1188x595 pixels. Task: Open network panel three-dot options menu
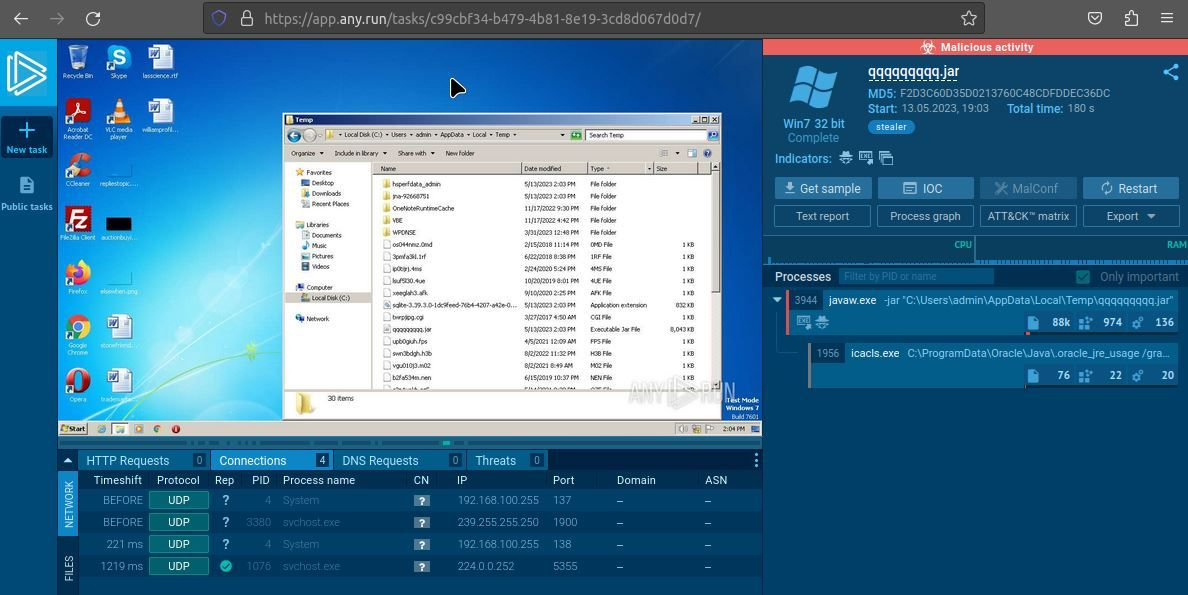(755, 460)
